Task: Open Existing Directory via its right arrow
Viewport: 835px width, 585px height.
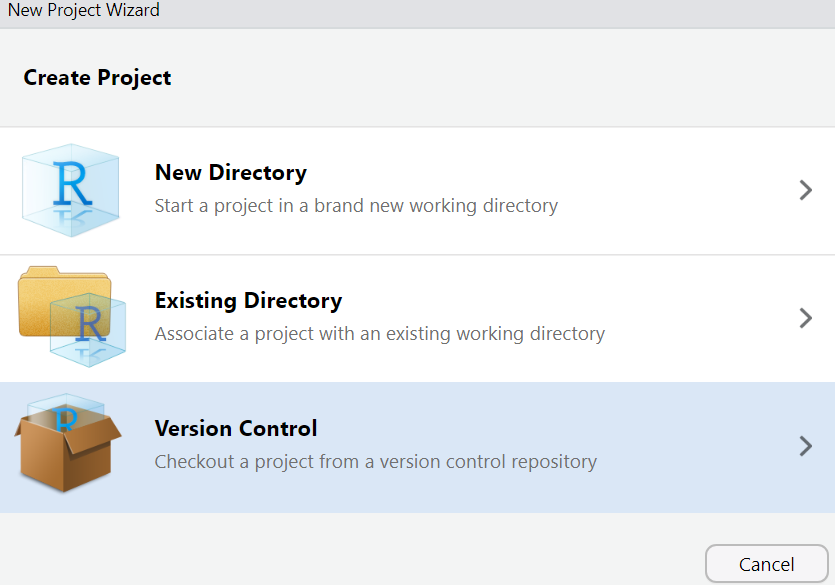Action: click(806, 318)
